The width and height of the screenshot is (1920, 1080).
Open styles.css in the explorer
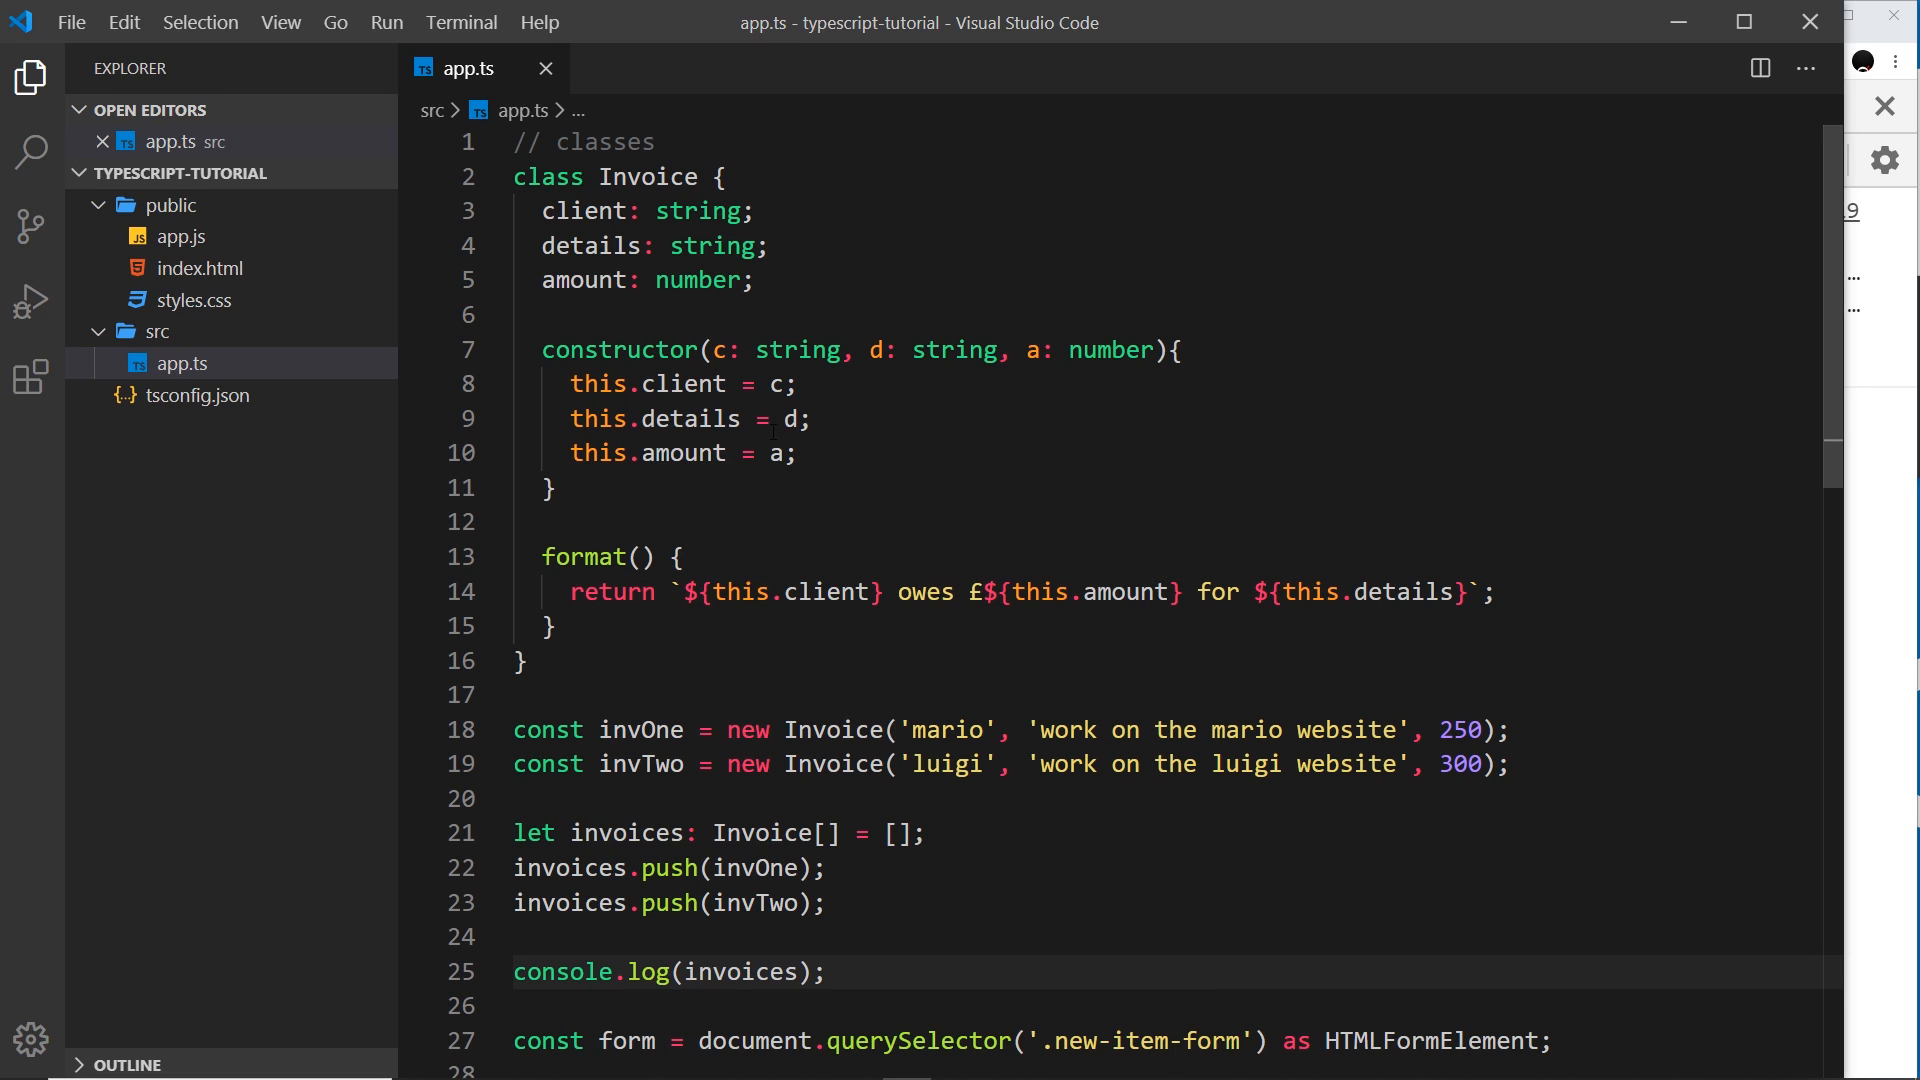coord(193,300)
